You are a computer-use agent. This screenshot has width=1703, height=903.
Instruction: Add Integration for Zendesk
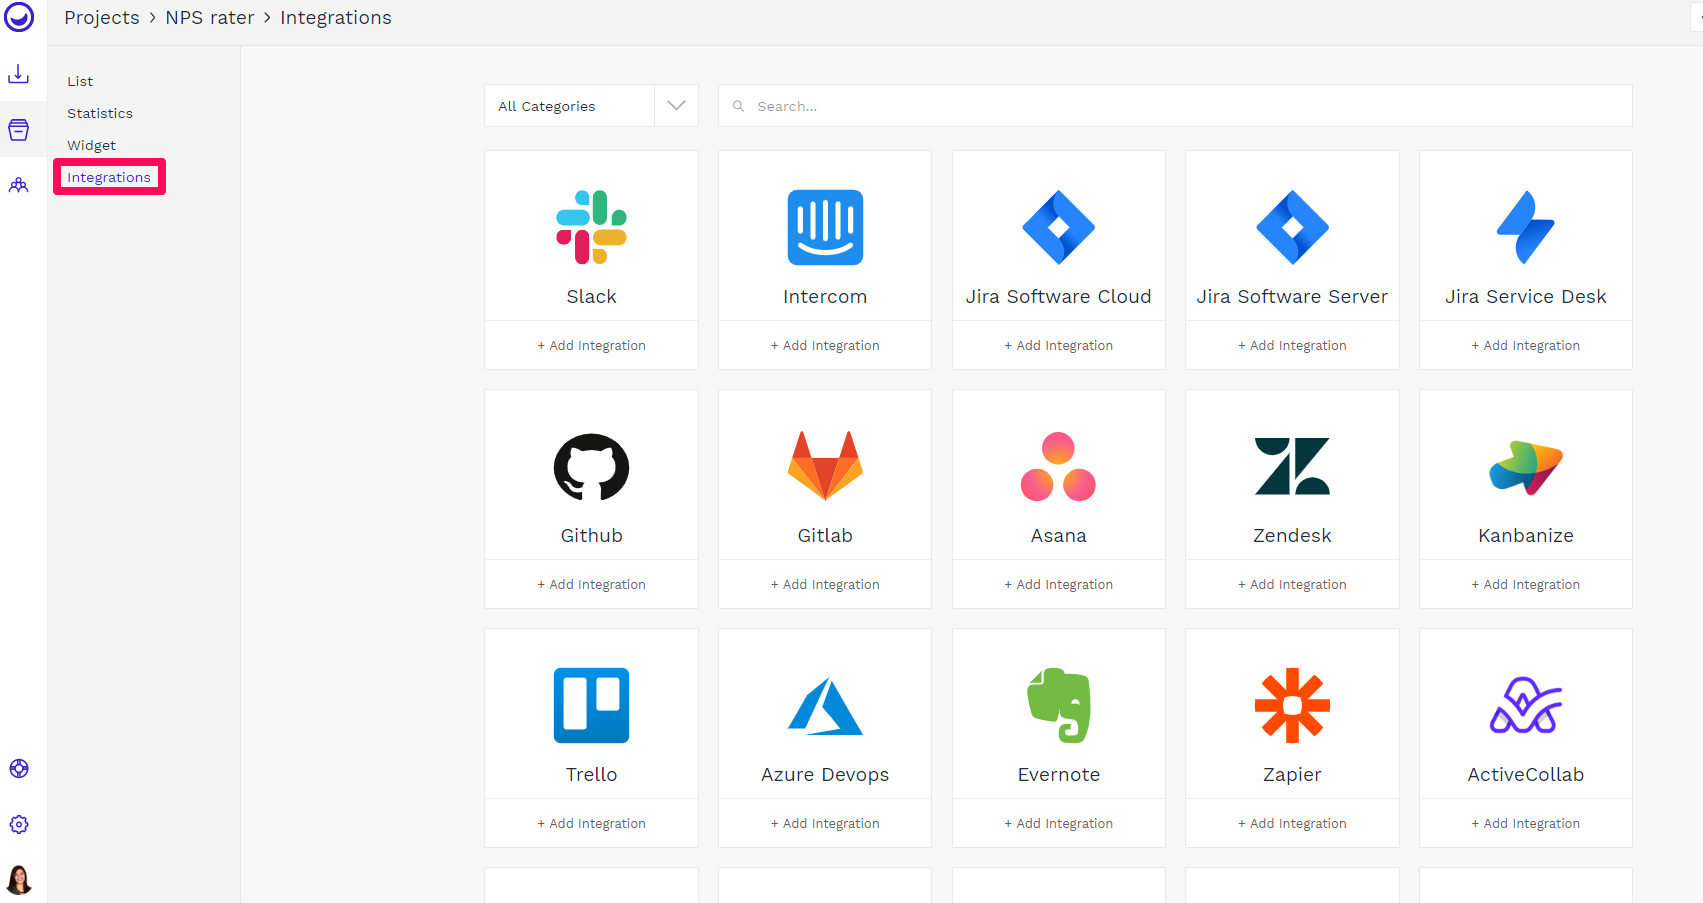pos(1292,584)
